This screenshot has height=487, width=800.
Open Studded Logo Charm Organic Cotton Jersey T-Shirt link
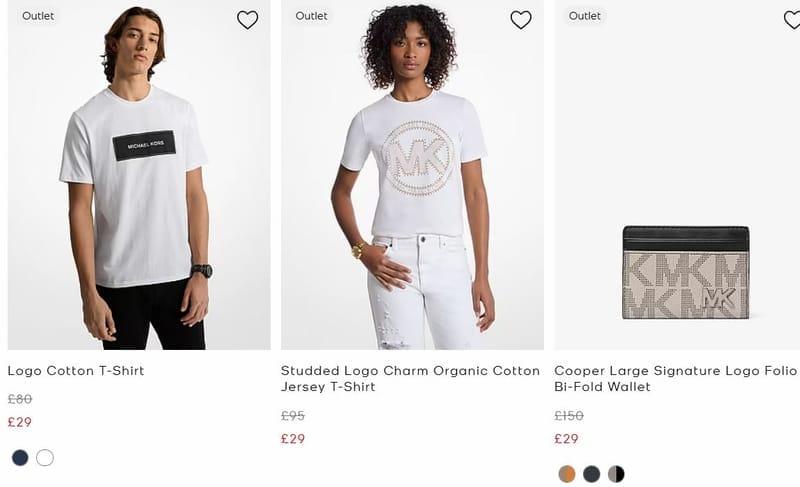(410, 378)
